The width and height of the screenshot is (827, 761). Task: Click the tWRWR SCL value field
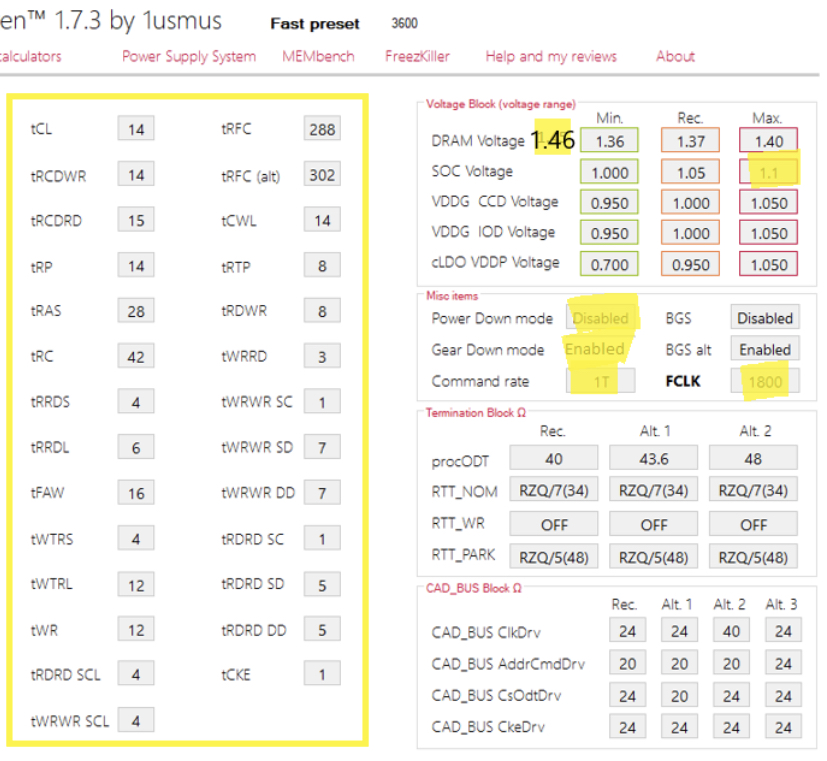pos(136,720)
